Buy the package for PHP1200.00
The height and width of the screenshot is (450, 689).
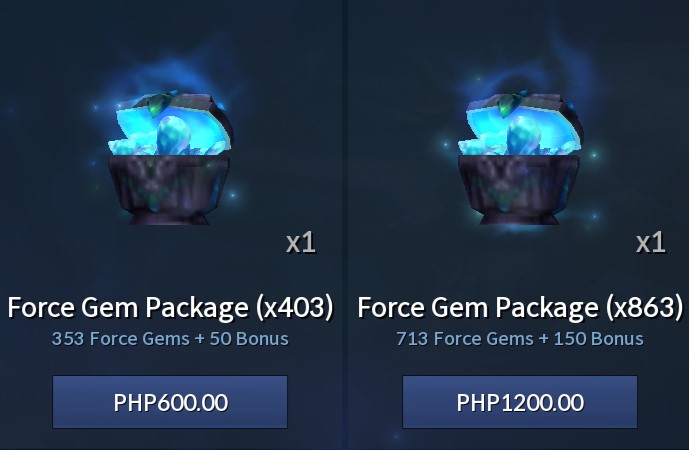pos(520,402)
